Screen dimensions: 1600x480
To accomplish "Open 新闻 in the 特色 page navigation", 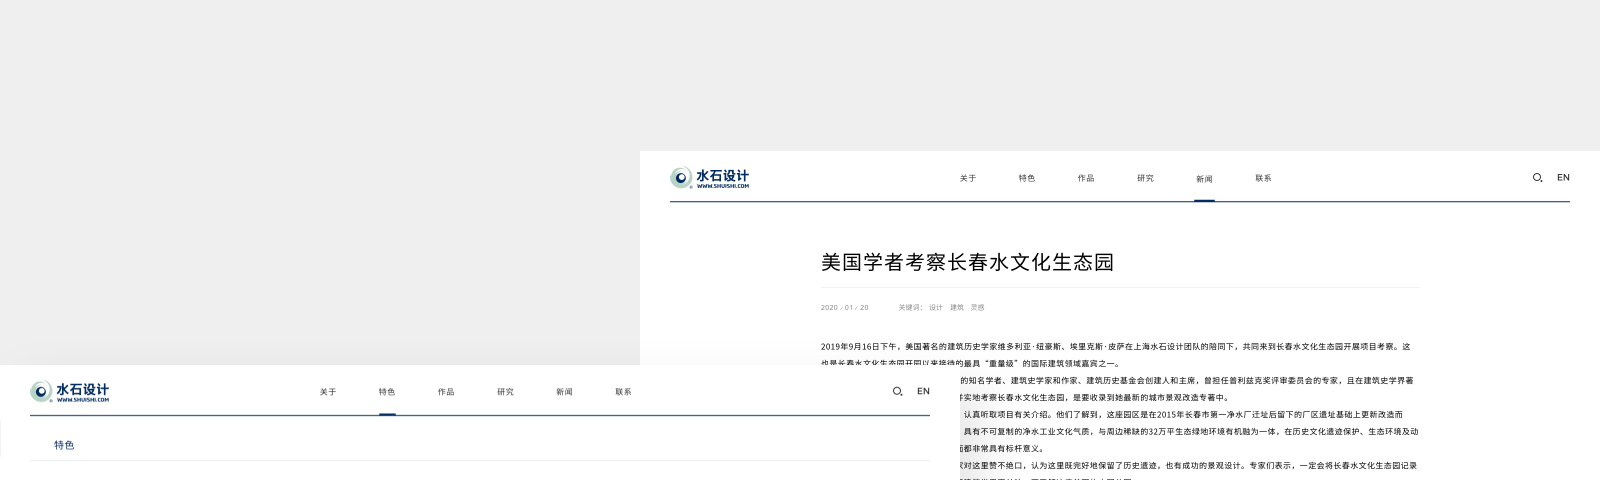I will pos(564,392).
